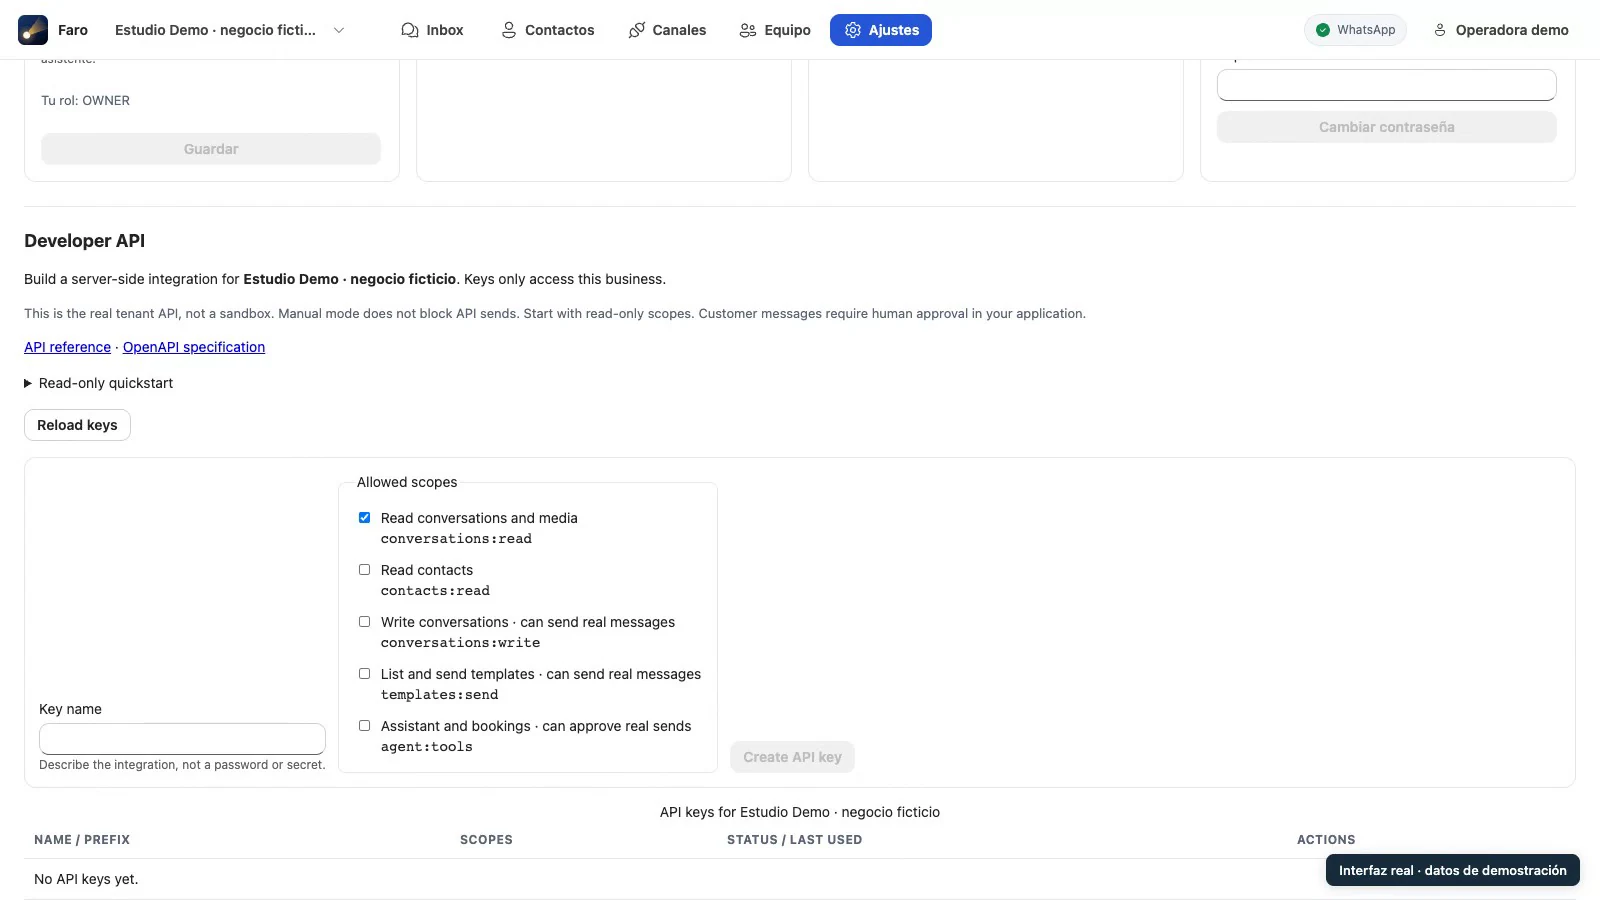Image resolution: width=1600 pixels, height=900 pixels.
Task: Click the 'No API keys yet.' row
Action: click(x=800, y=879)
